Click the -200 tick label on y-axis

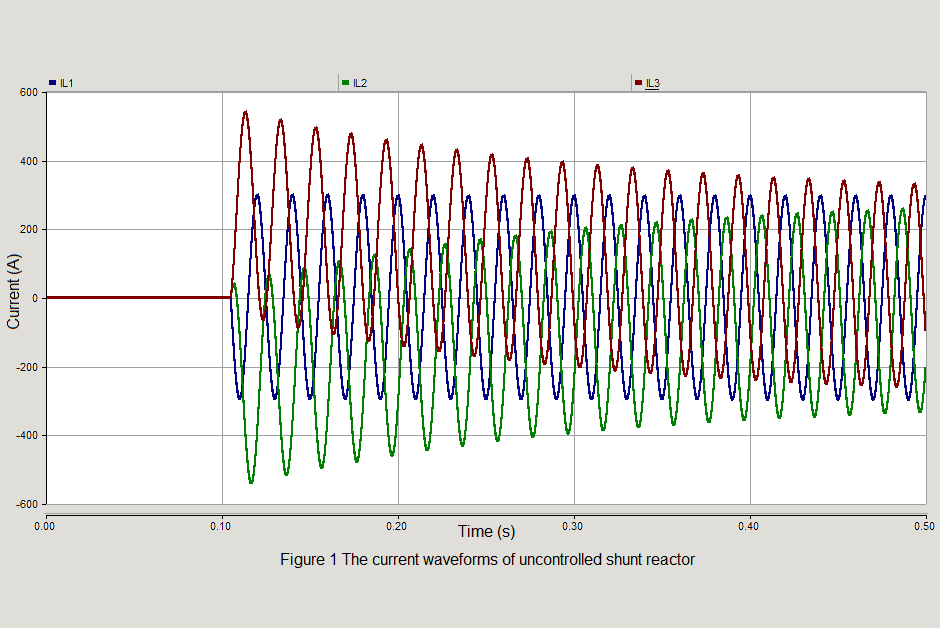(x=26, y=367)
